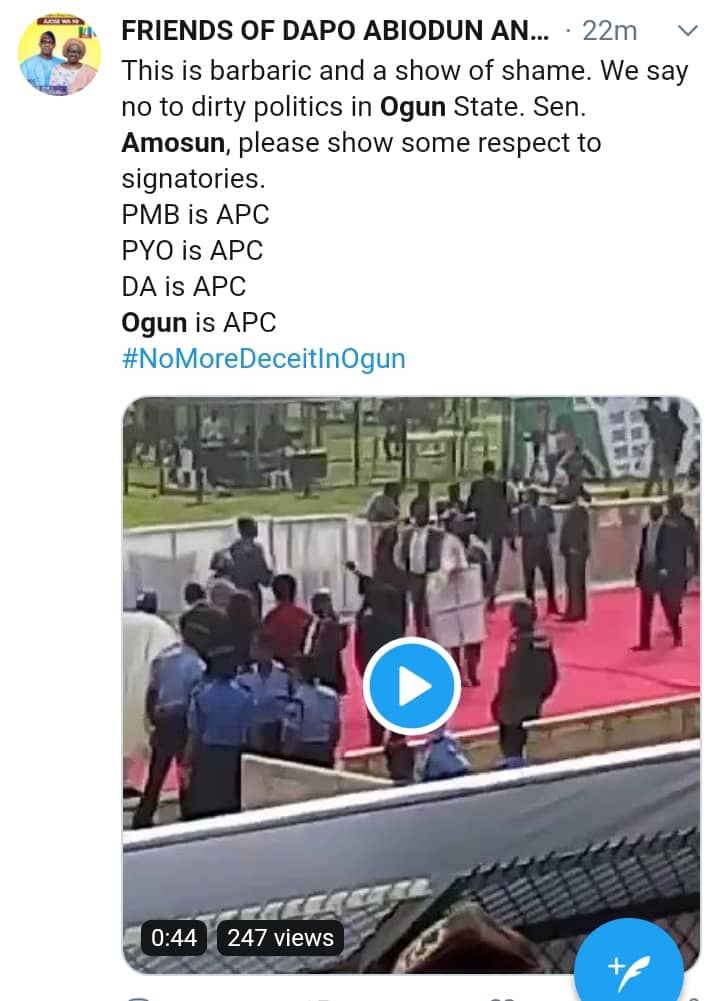Click the "DA is APC" text line
This screenshot has width=720, height=1001.
pyautogui.click(x=183, y=286)
